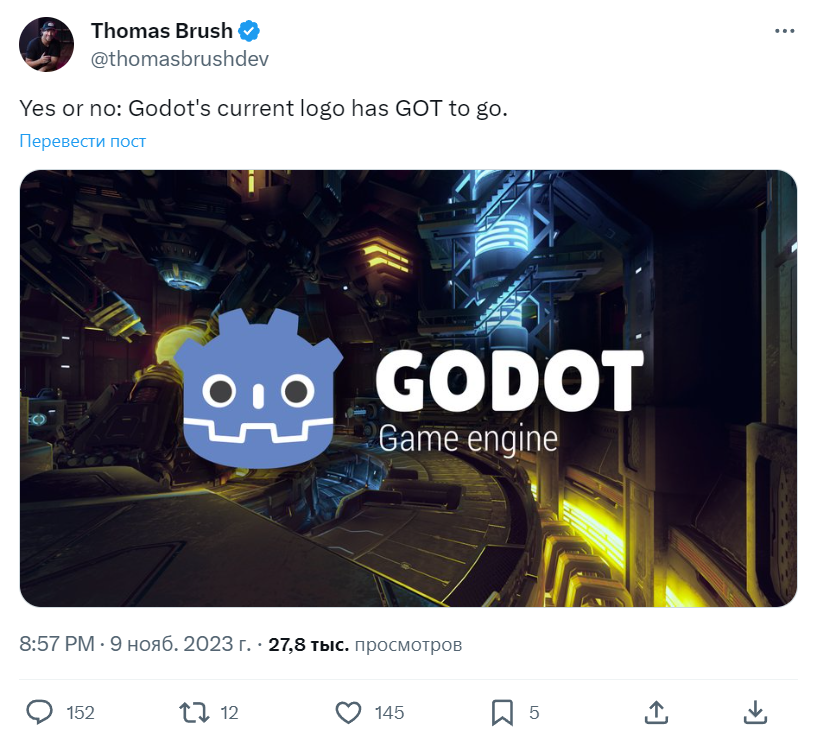Click Перевести пост to translate
The width and height of the screenshot is (820, 740).
coord(83,141)
